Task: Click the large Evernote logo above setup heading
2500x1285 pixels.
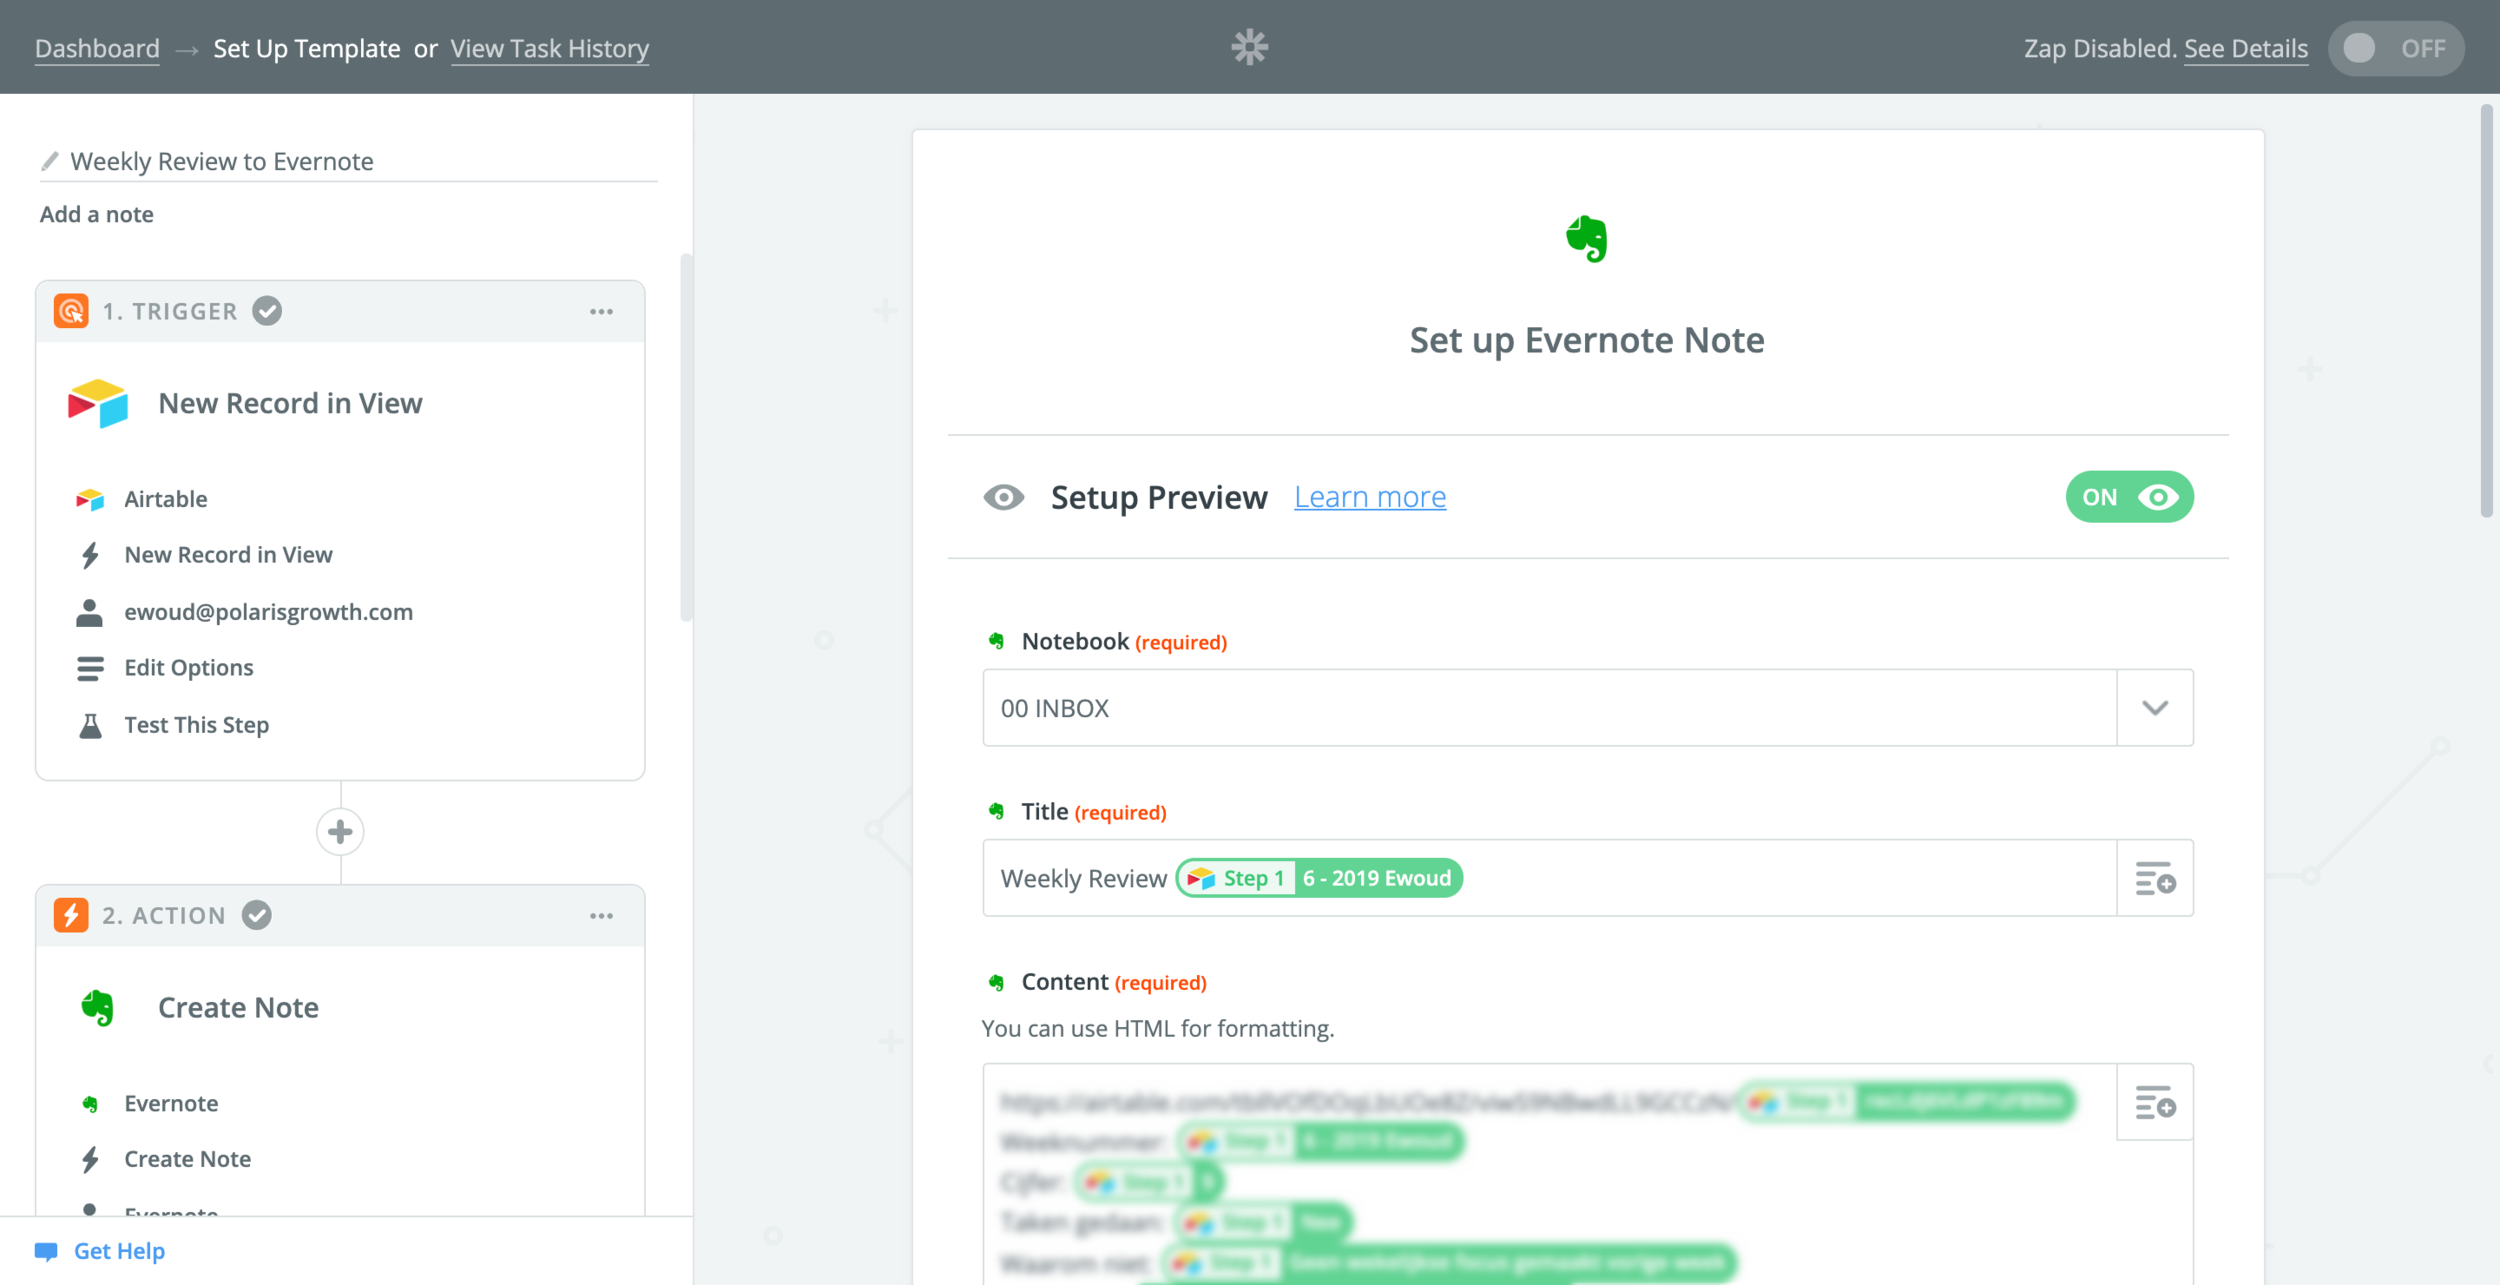Action: click(1587, 239)
